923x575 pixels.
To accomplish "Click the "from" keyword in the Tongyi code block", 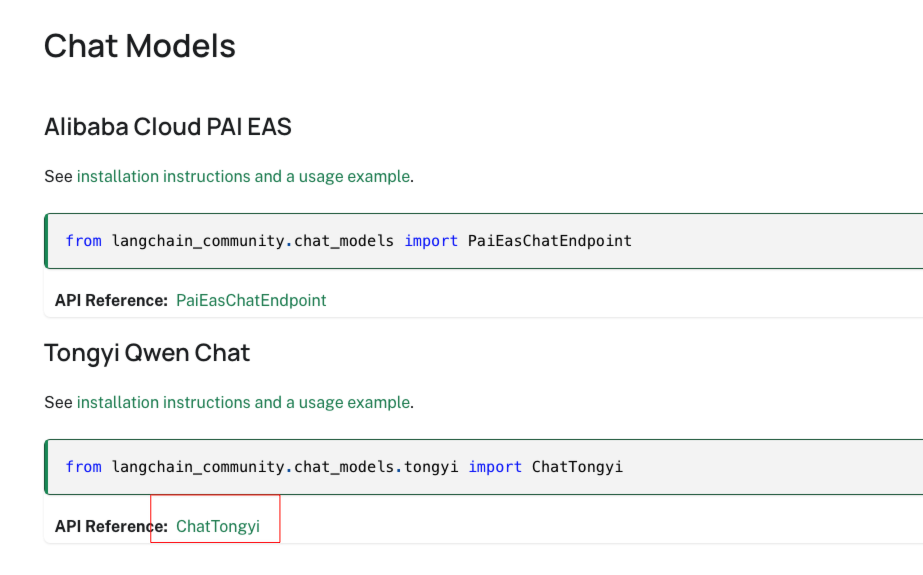I will click(x=84, y=467).
